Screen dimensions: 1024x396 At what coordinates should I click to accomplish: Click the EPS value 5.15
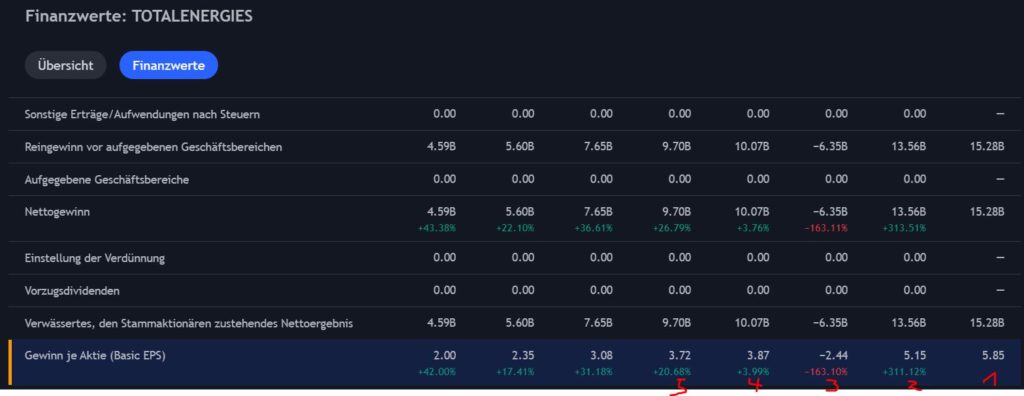pos(916,355)
